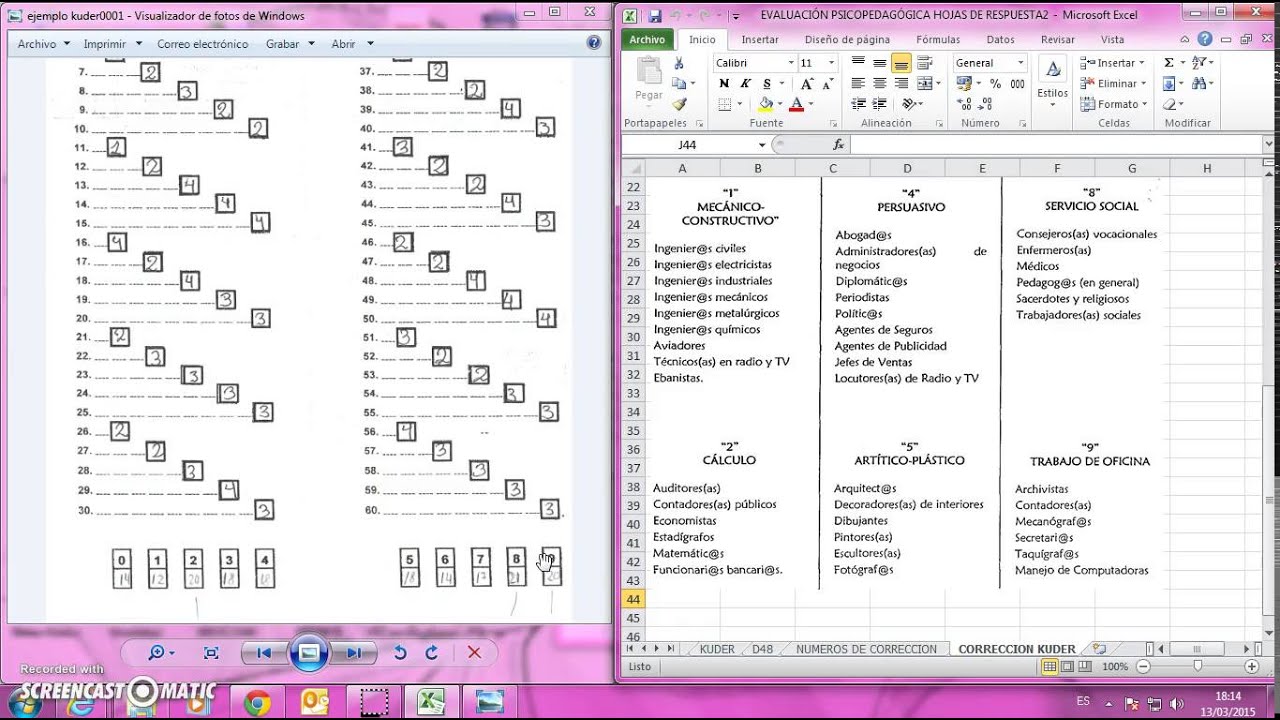
Task: Switch to Normal view in status bar
Action: point(1049,666)
